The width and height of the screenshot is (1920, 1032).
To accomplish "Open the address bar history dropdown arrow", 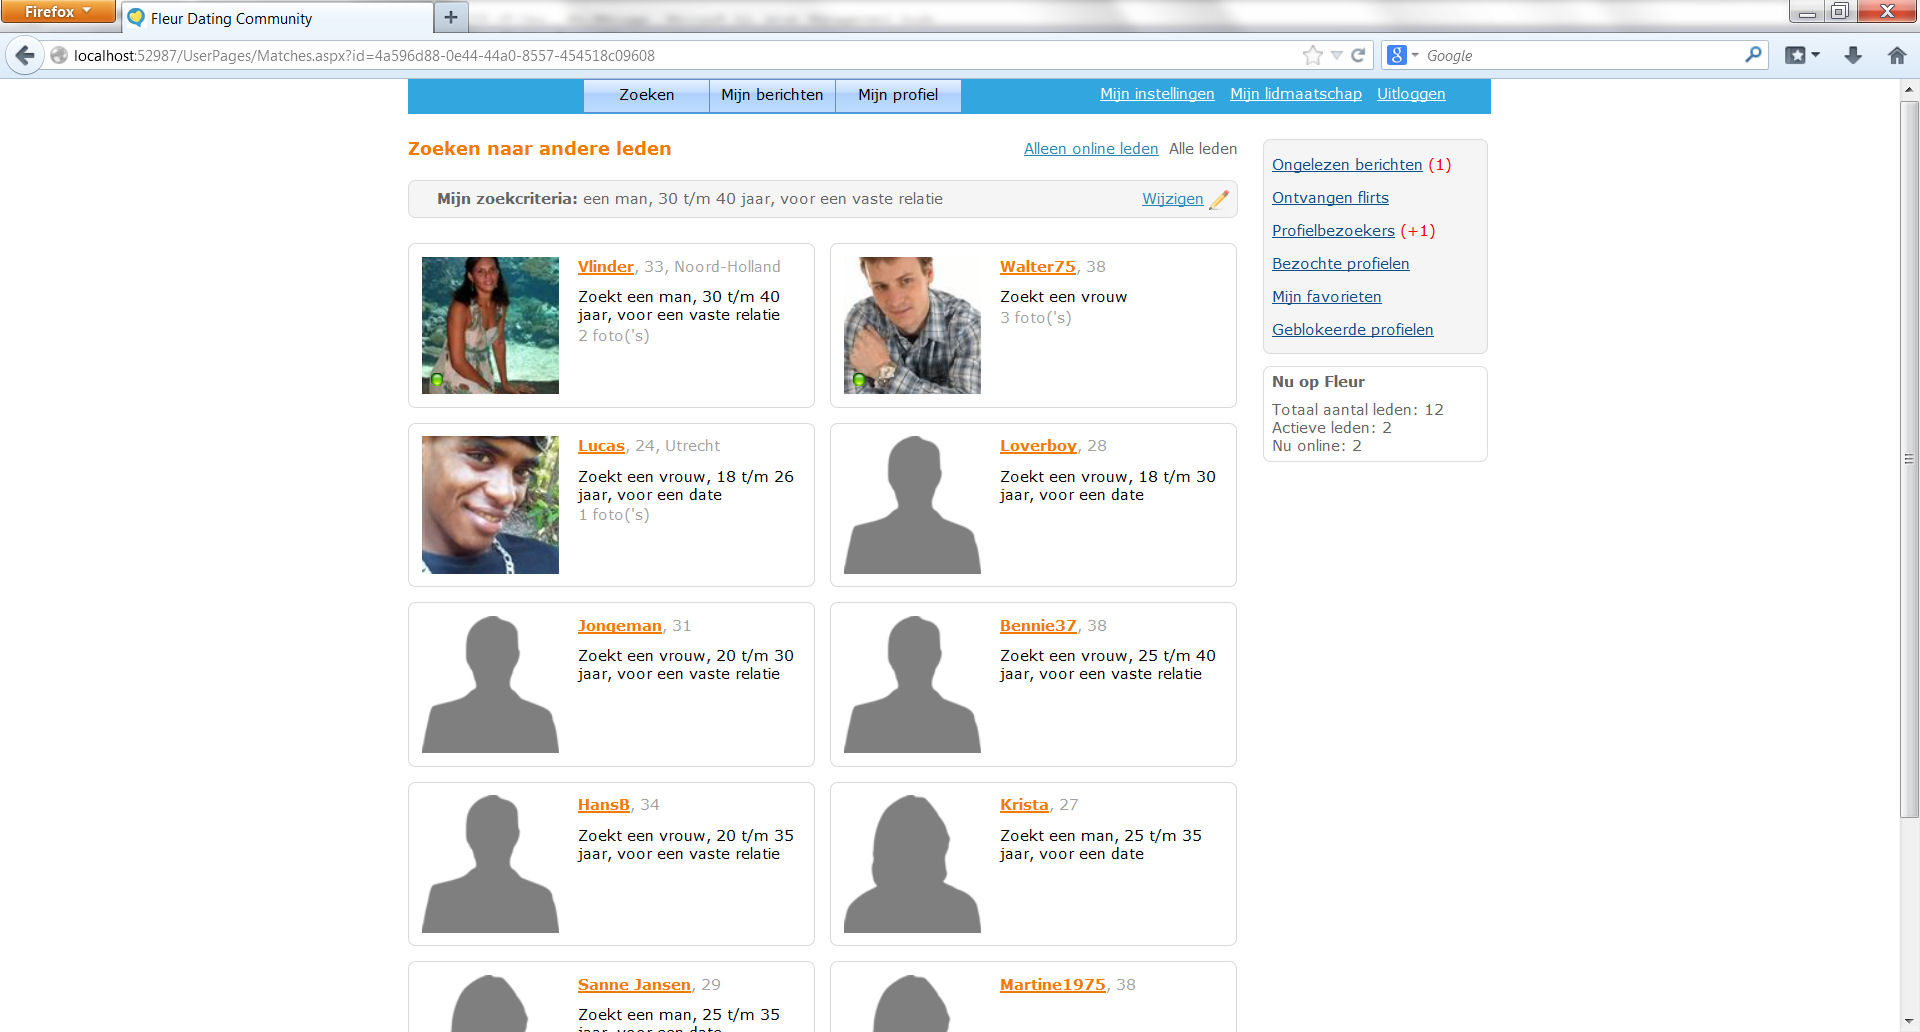I will pos(1337,56).
